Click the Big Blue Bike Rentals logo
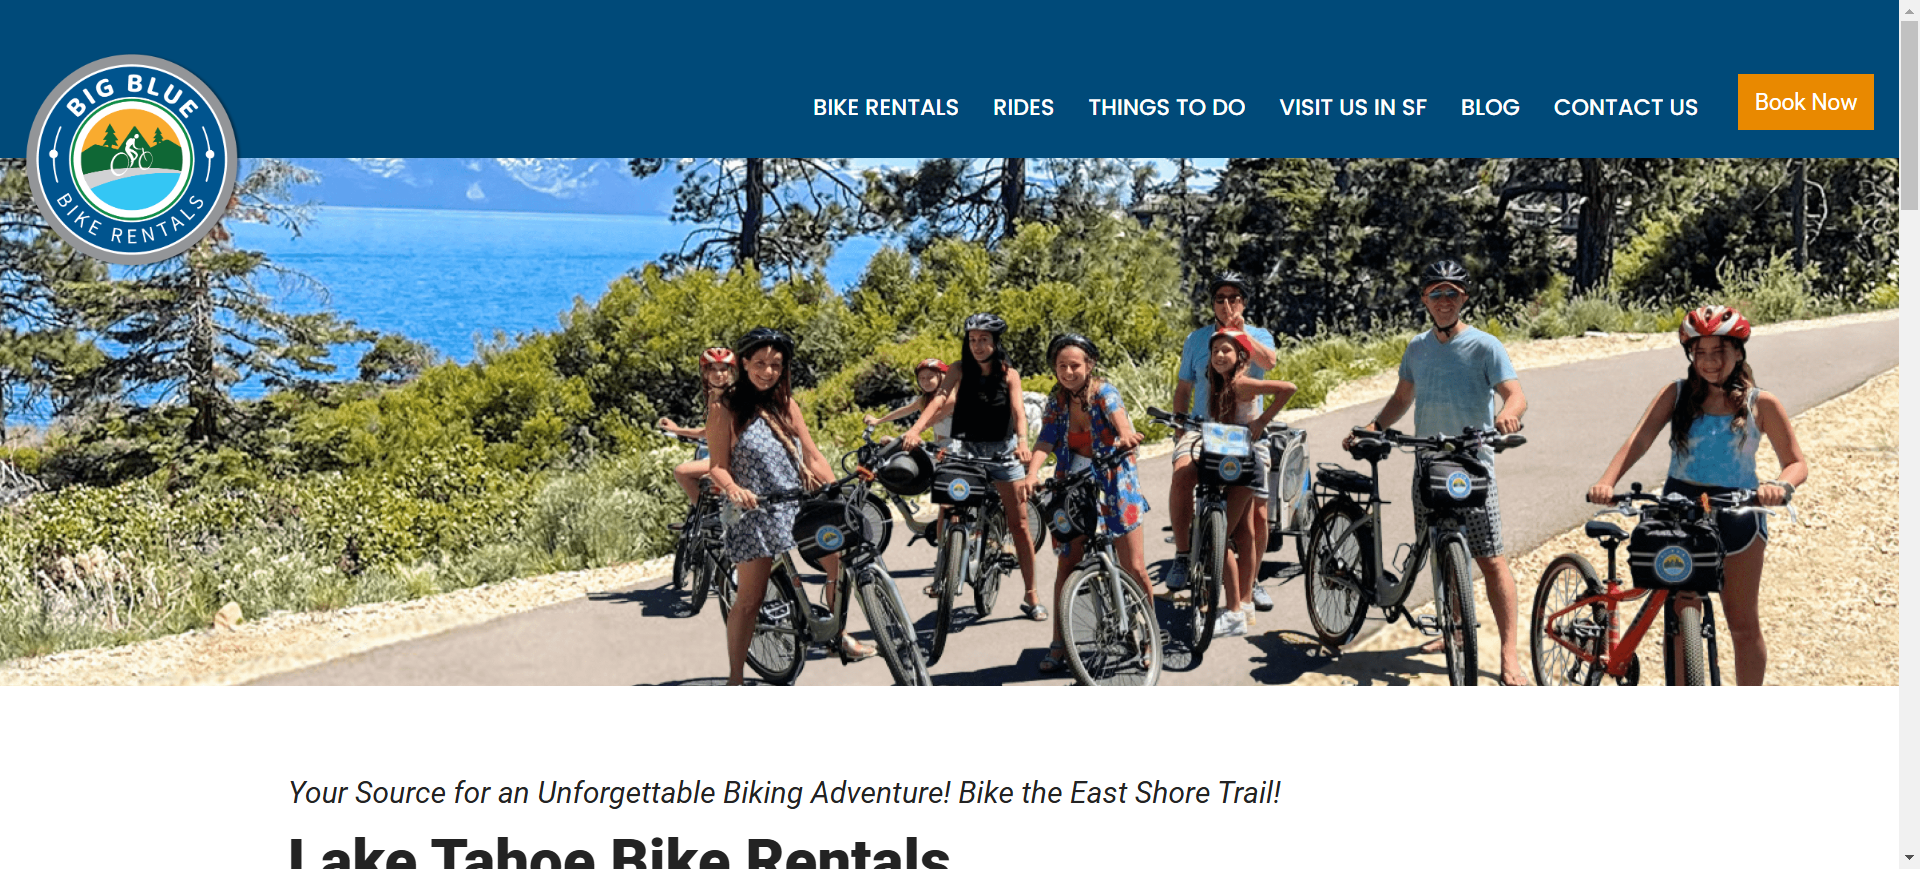 pyautogui.click(x=132, y=160)
